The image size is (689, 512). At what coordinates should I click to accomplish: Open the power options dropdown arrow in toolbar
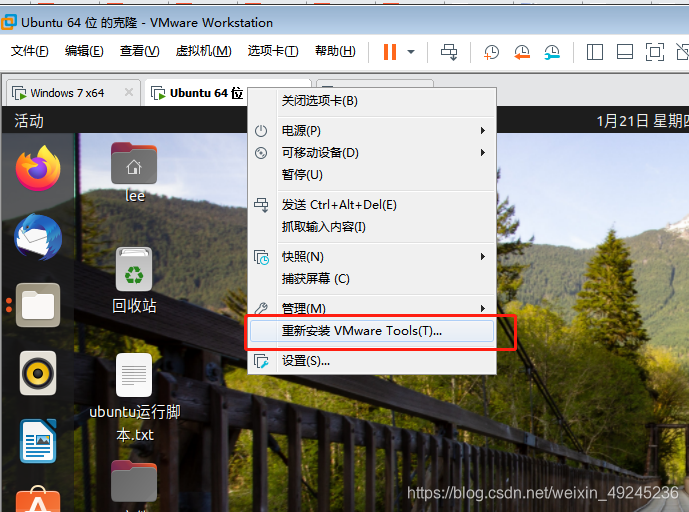coord(411,52)
